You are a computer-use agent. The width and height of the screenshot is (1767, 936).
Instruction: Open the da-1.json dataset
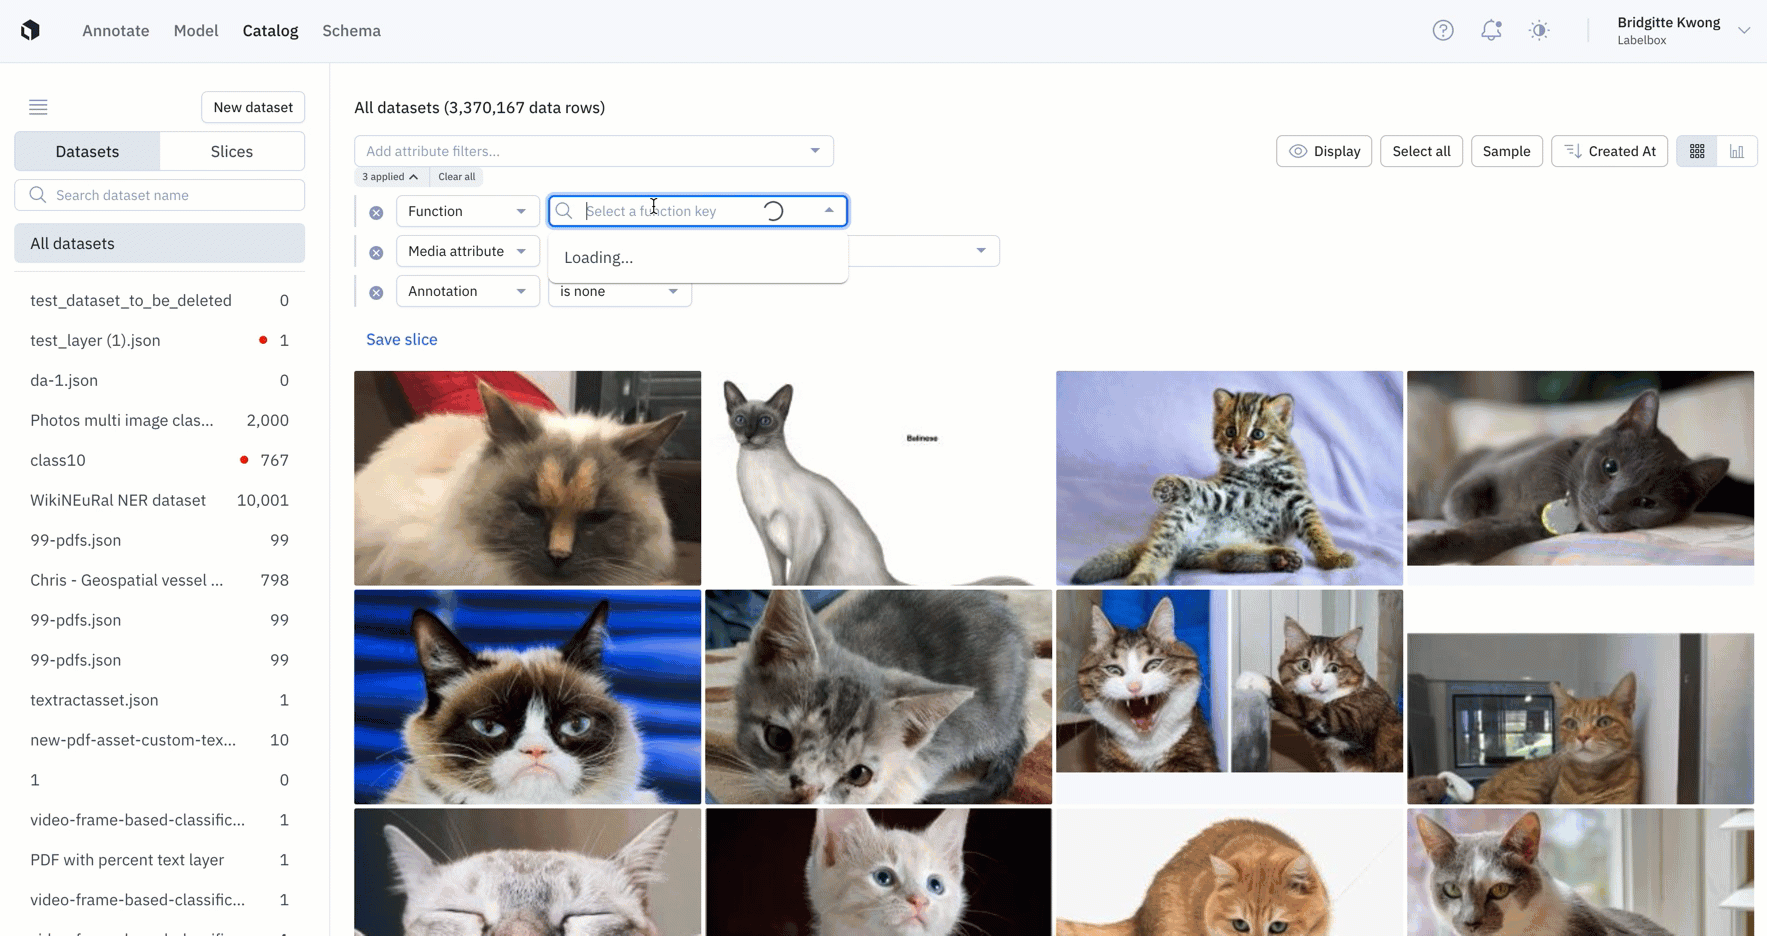pyautogui.click(x=160, y=380)
